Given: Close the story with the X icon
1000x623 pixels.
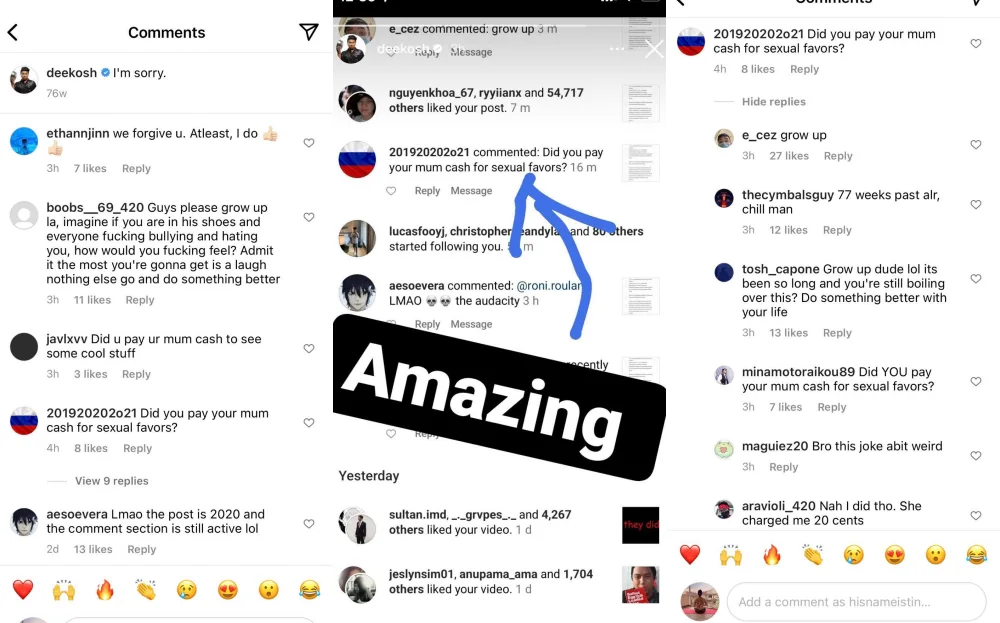Looking at the screenshot, I should (x=654, y=49).
